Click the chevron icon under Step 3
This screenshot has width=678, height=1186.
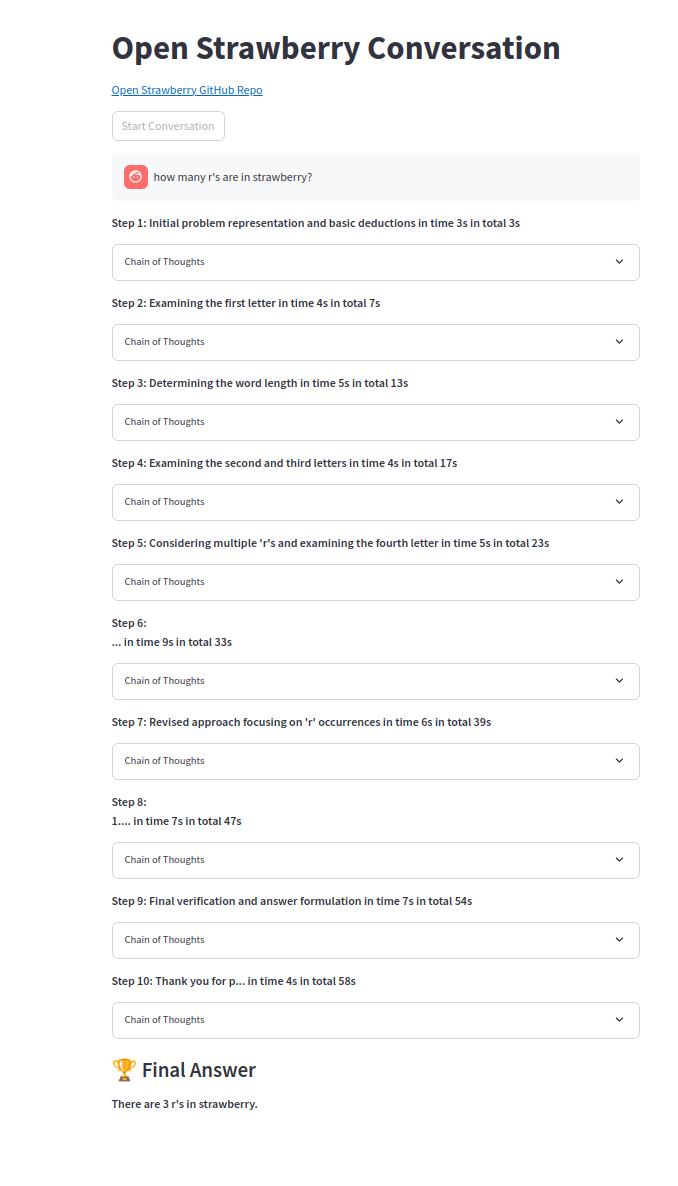click(619, 422)
